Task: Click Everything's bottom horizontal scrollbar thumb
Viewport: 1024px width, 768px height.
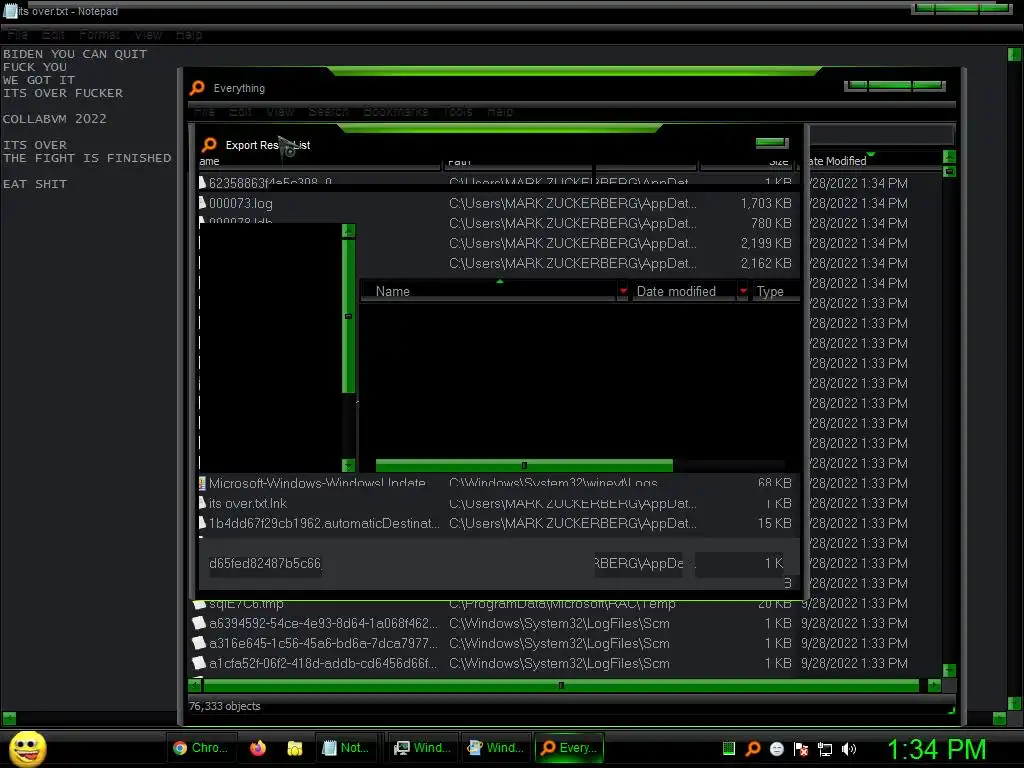Action: 561,686
